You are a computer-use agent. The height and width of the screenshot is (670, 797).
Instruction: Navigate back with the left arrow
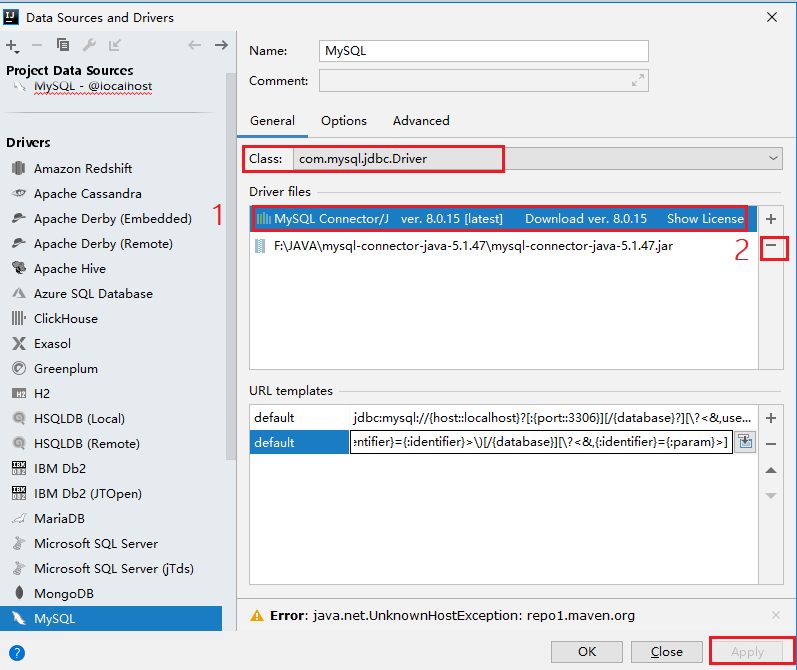tap(194, 45)
